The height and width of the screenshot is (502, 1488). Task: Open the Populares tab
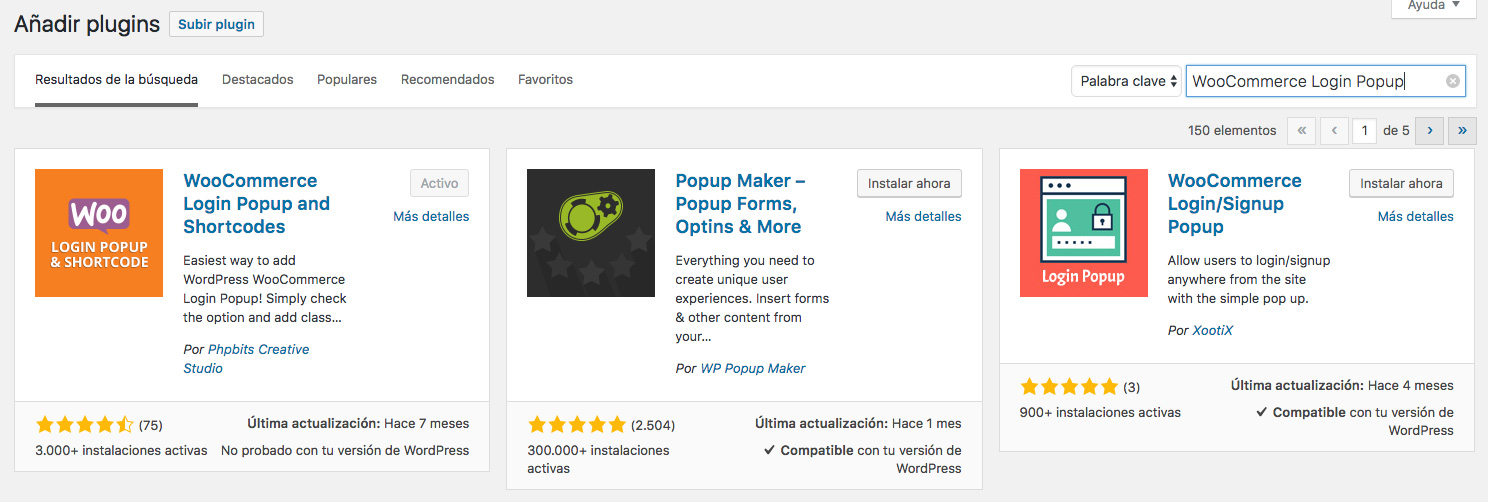[347, 79]
